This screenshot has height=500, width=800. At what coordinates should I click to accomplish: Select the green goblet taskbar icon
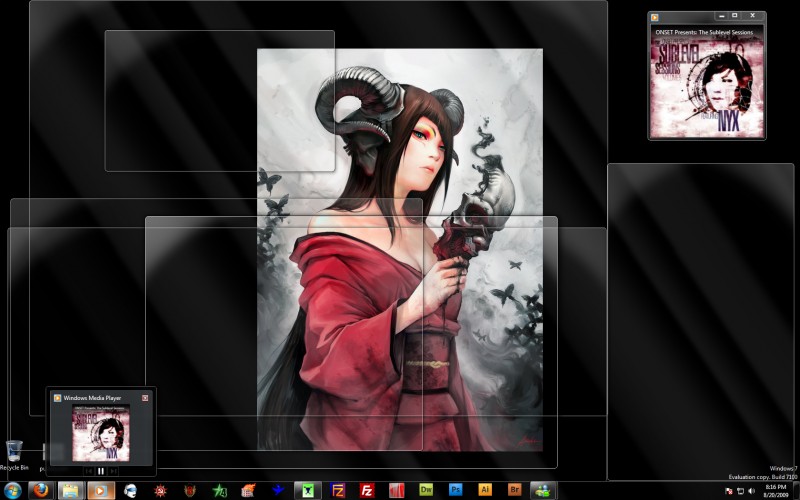click(308, 491)
